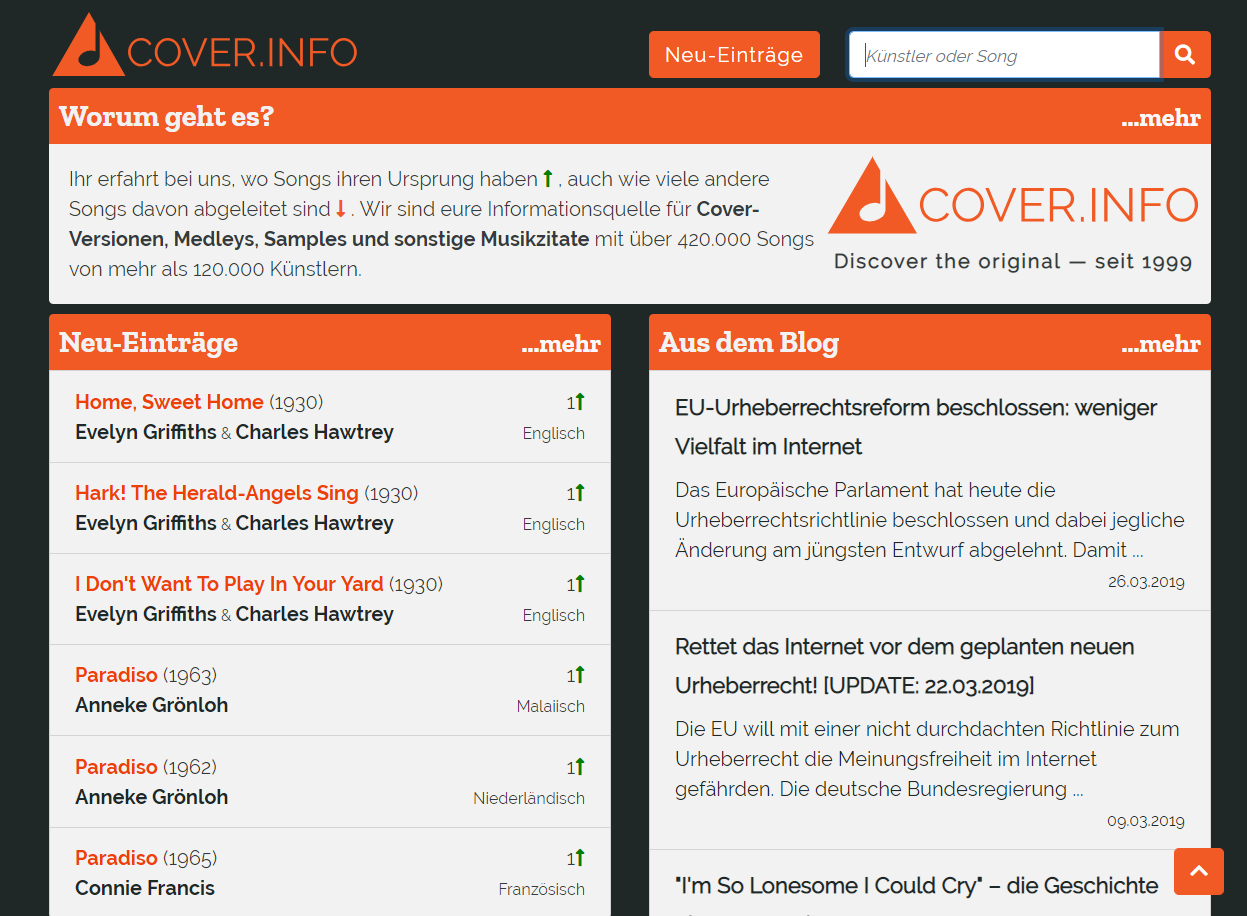
Task: Open the Paradiso (1963) song entry
Action: tap(116, 675)
